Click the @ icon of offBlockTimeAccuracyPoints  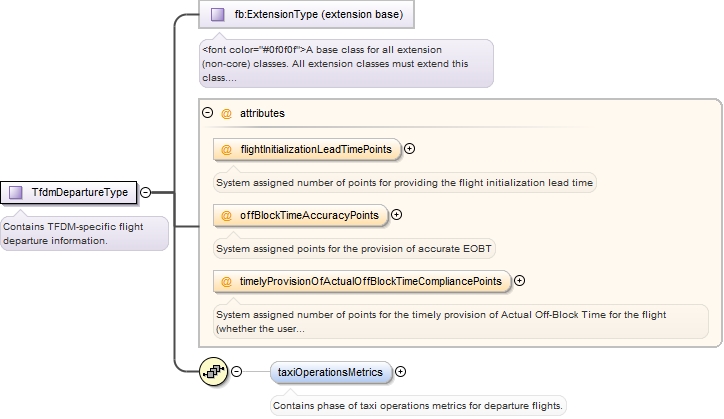[226, 215]
